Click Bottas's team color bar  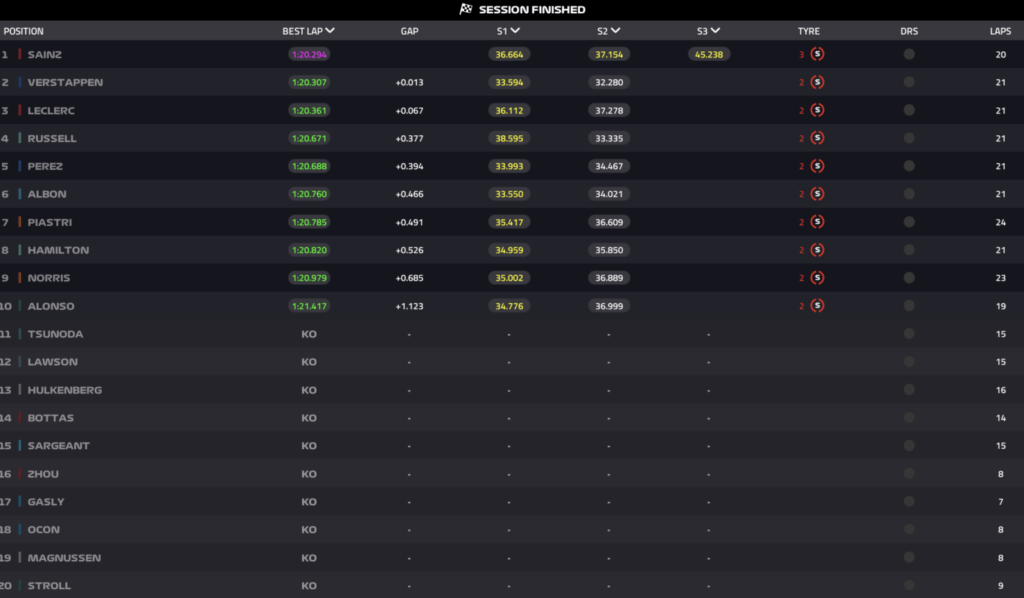click(20, 418)
